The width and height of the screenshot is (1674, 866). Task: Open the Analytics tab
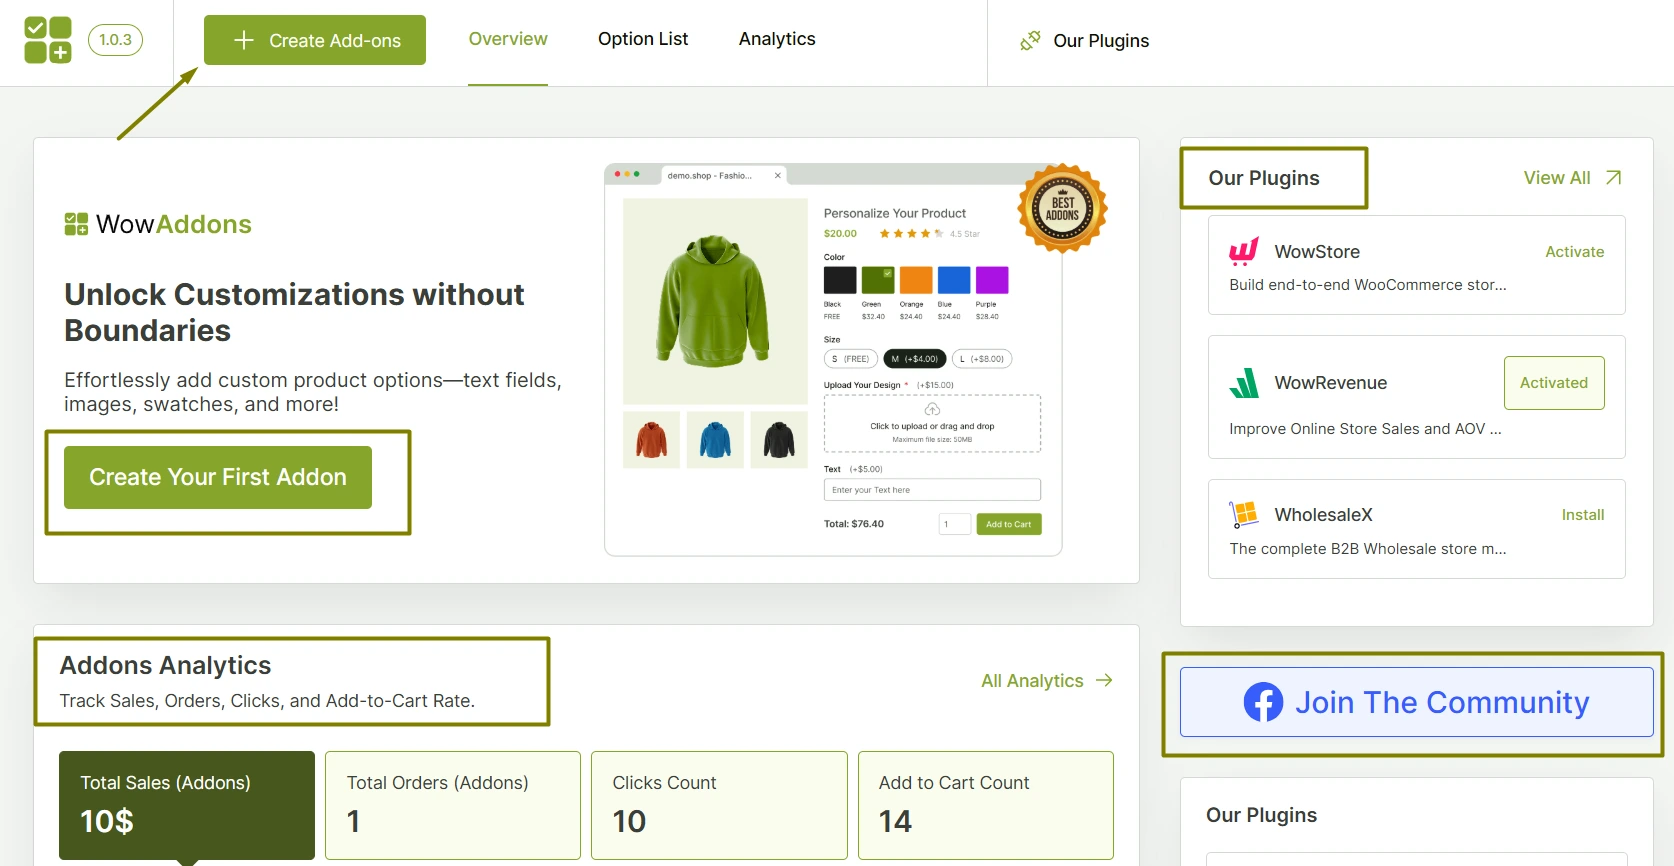(777, 39)
